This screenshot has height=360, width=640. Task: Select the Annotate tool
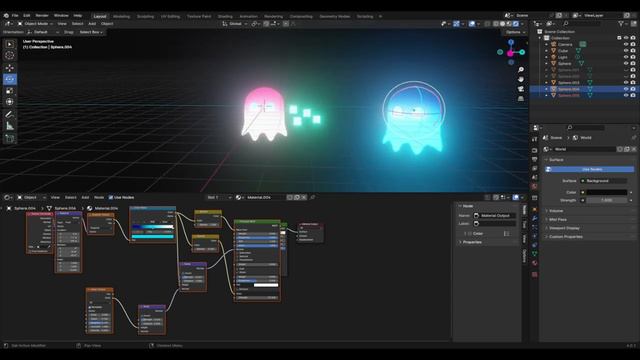point(10,115)
